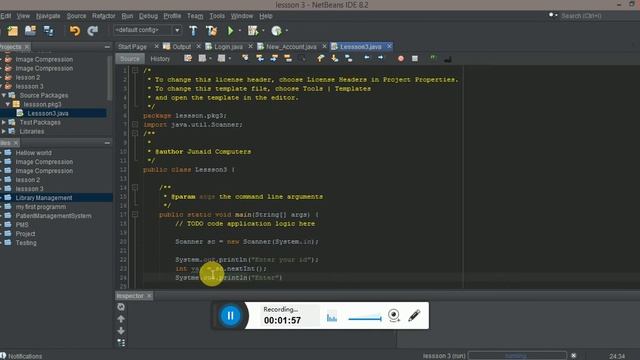Switch editor to Source view
Screen dimensions: 640x360
(130, 59)
